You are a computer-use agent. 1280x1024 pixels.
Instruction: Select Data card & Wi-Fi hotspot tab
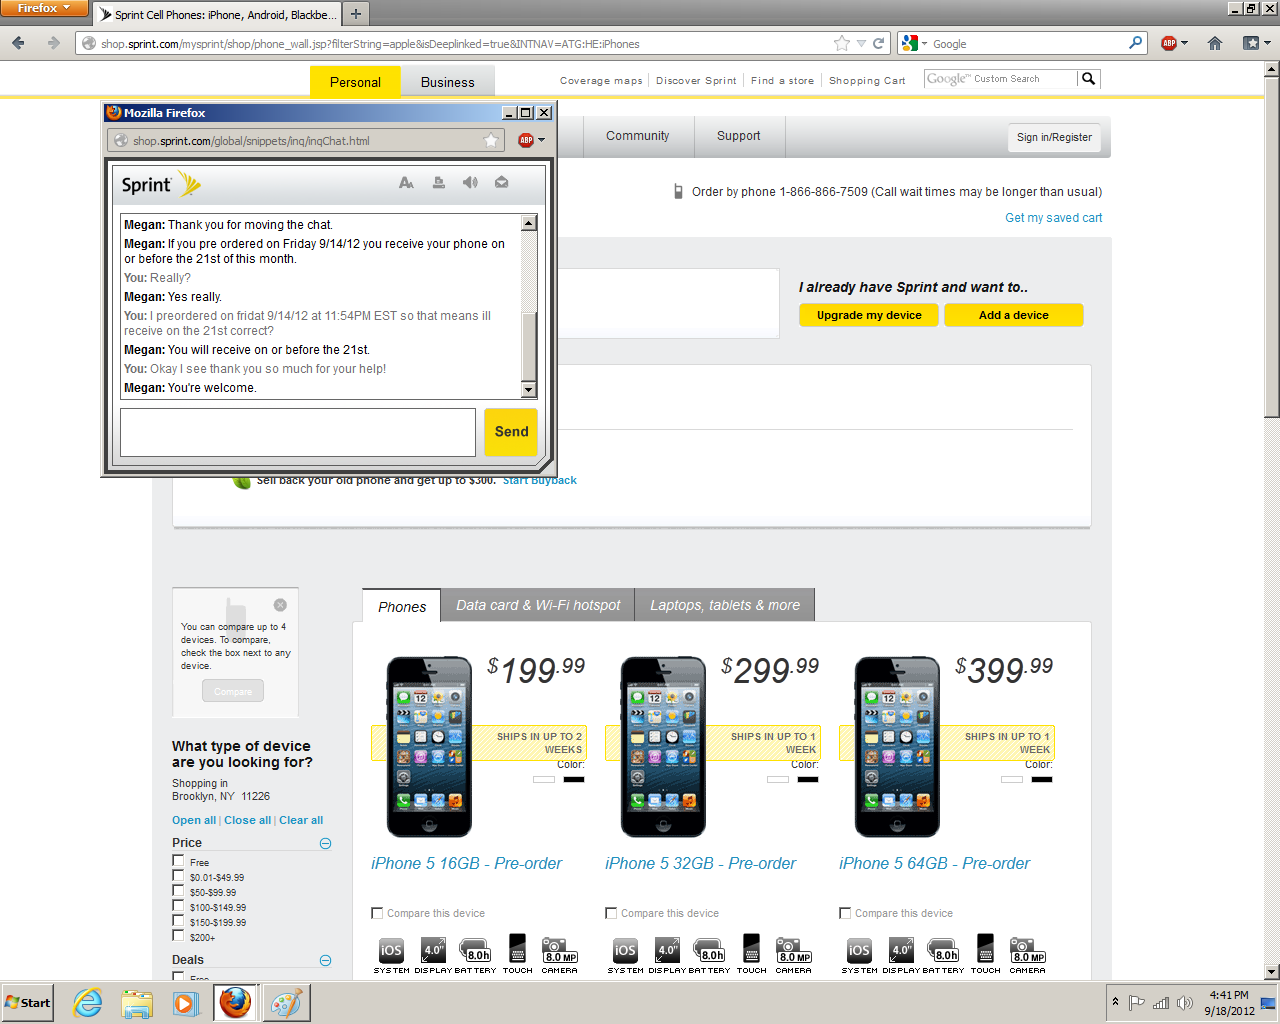(538, 605)
